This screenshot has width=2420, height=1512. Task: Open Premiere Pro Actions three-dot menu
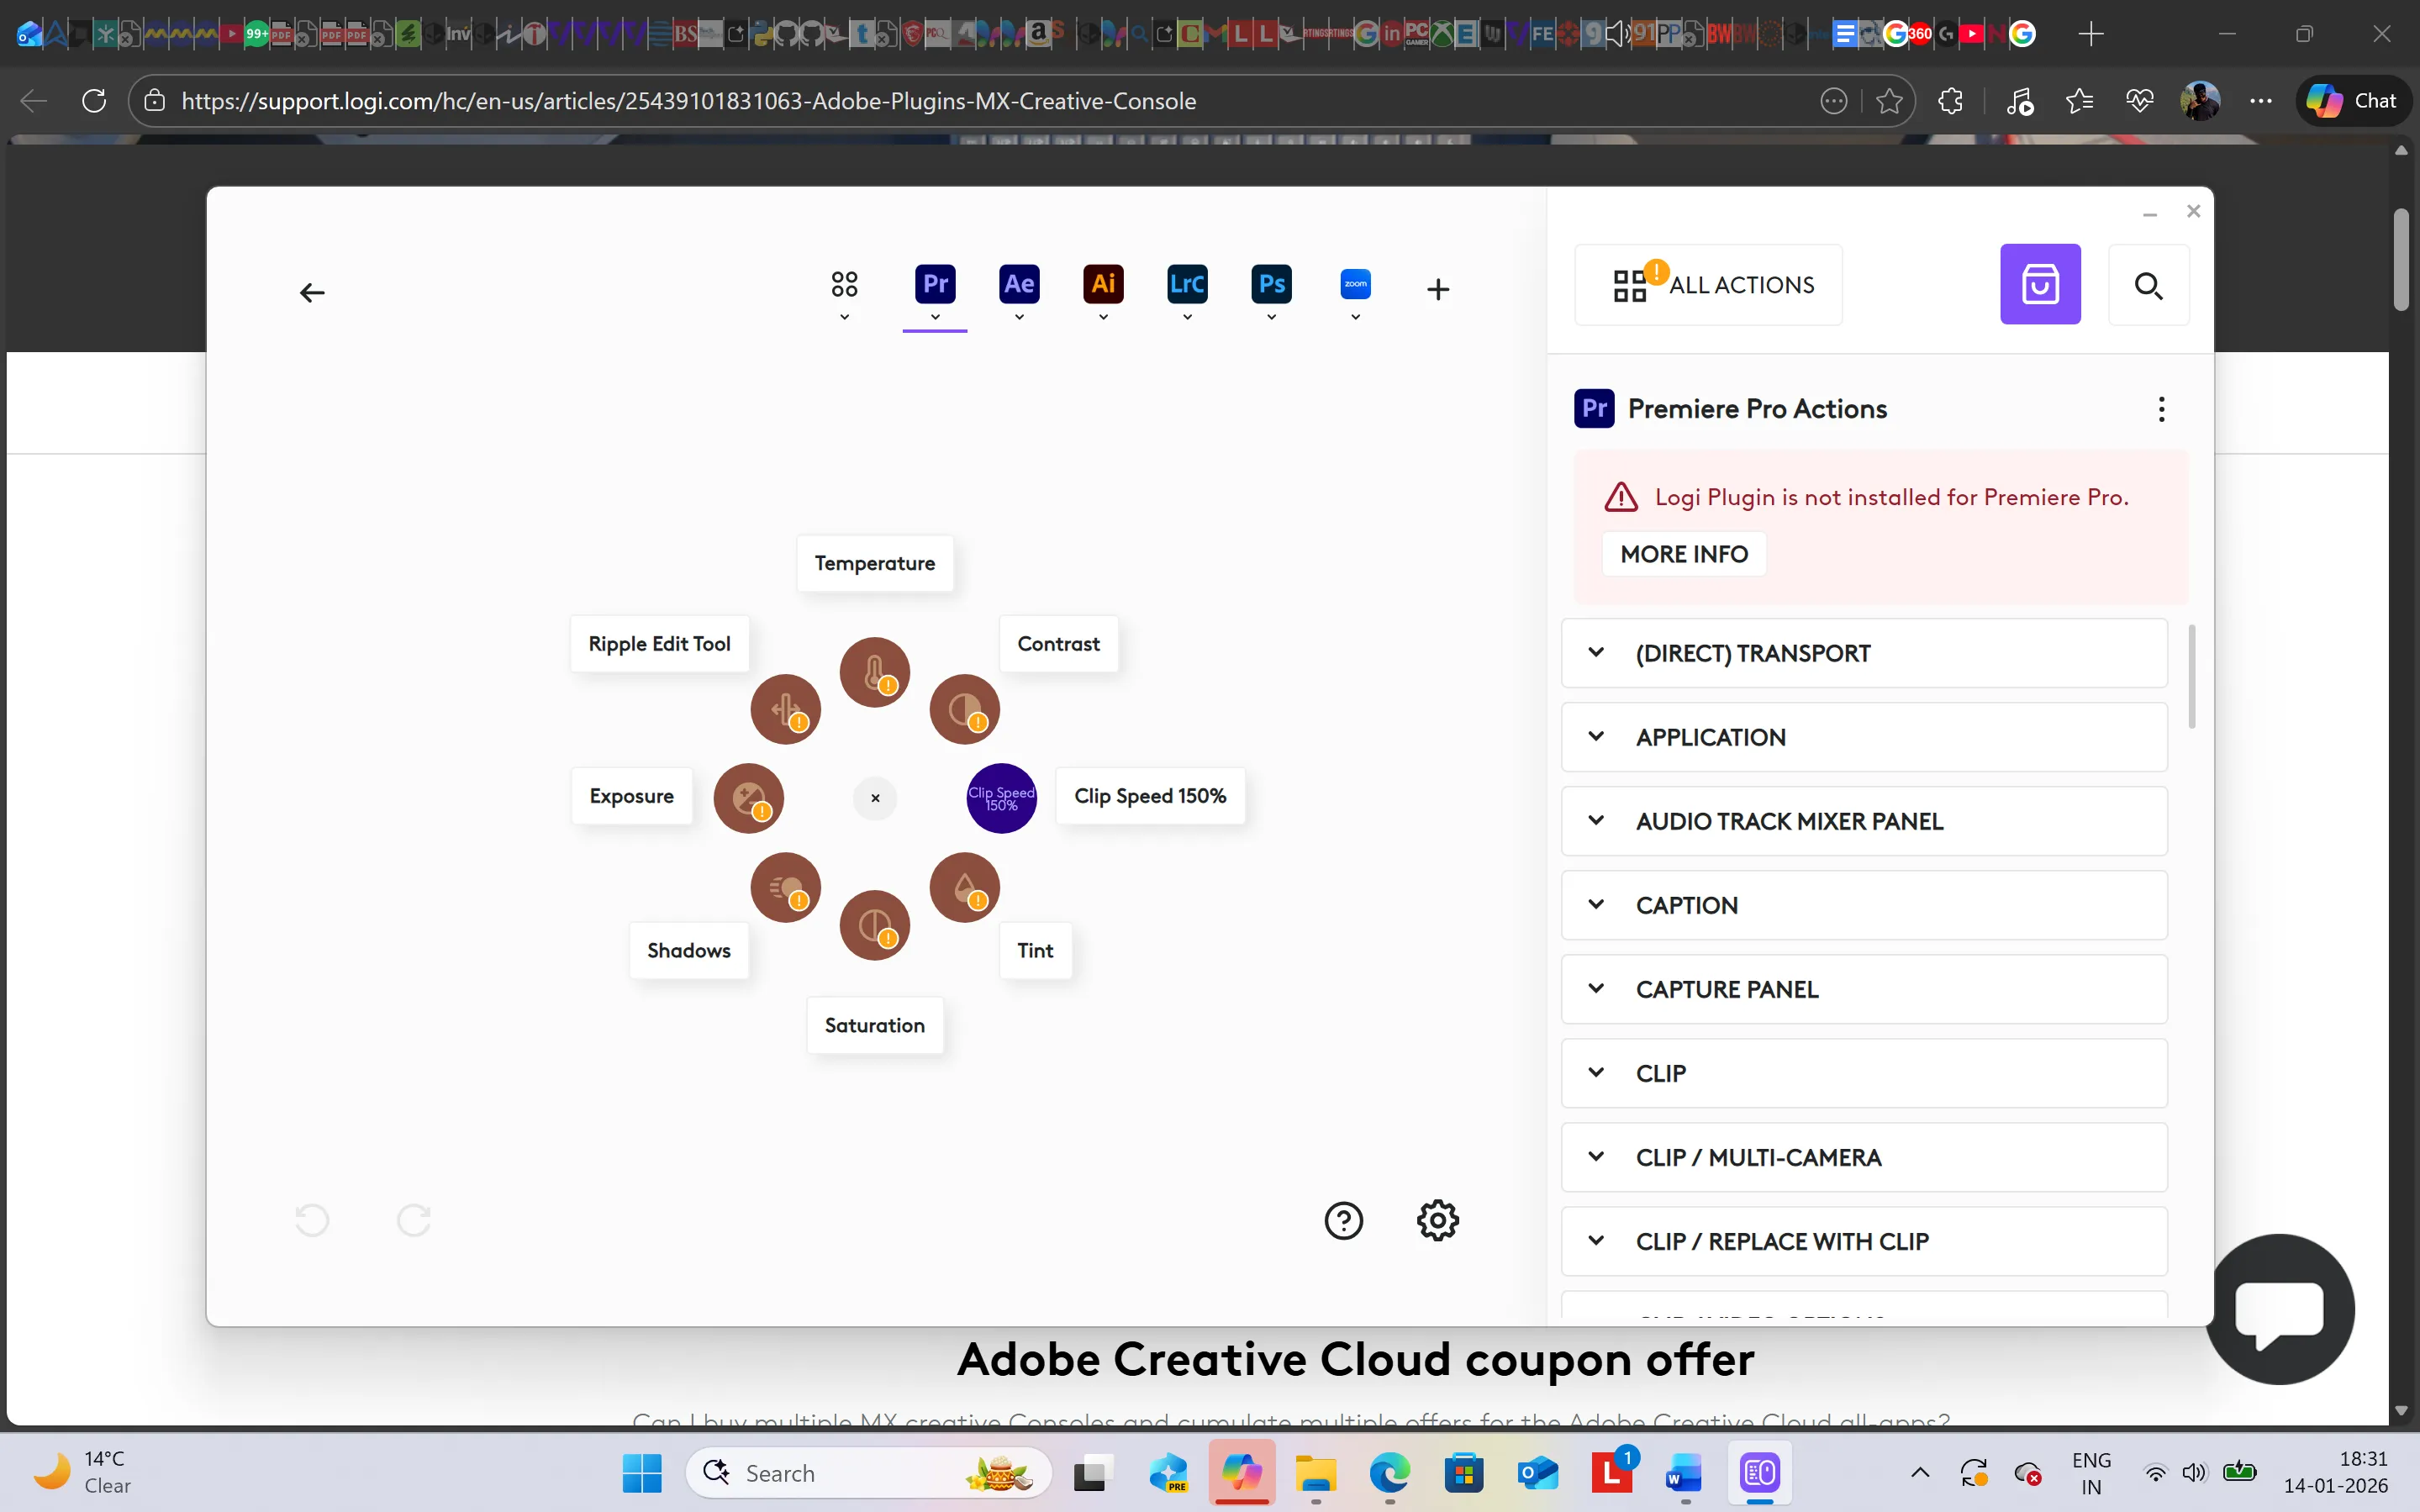coord(2161,409)
